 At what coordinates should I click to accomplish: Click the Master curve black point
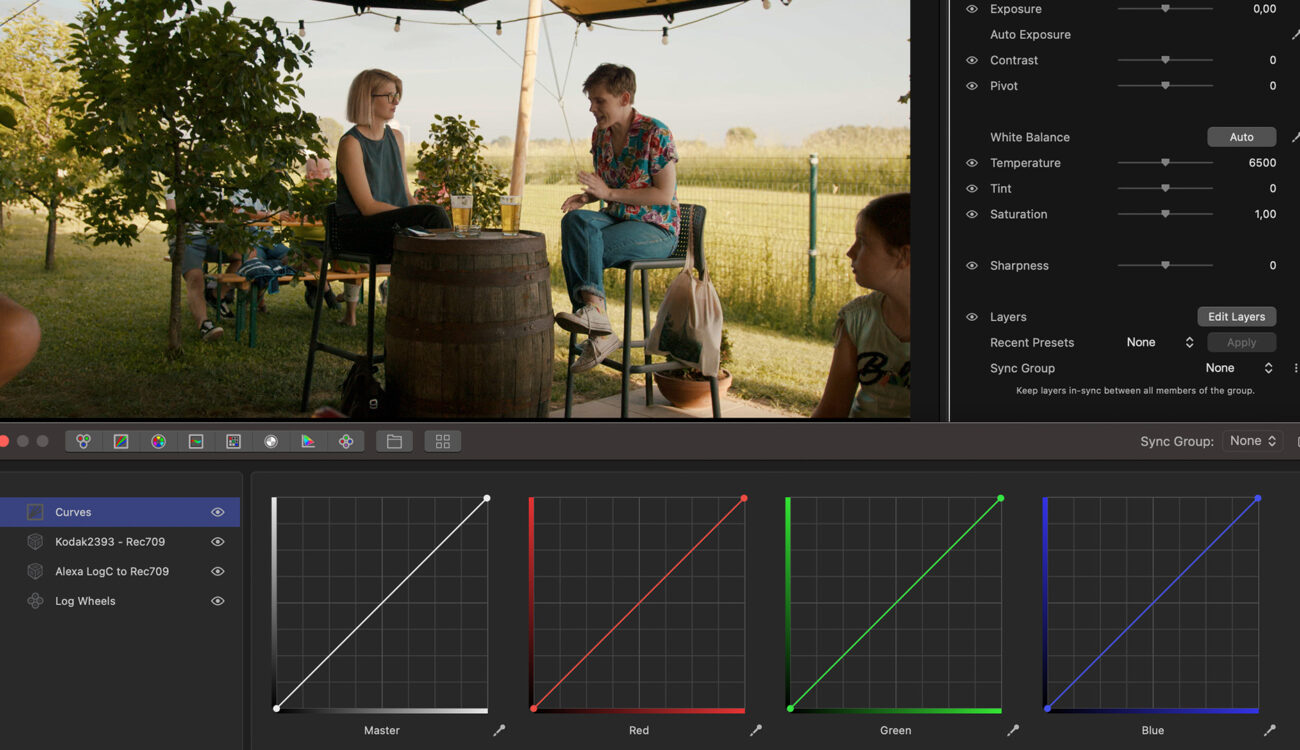click(x=276, y=709)
